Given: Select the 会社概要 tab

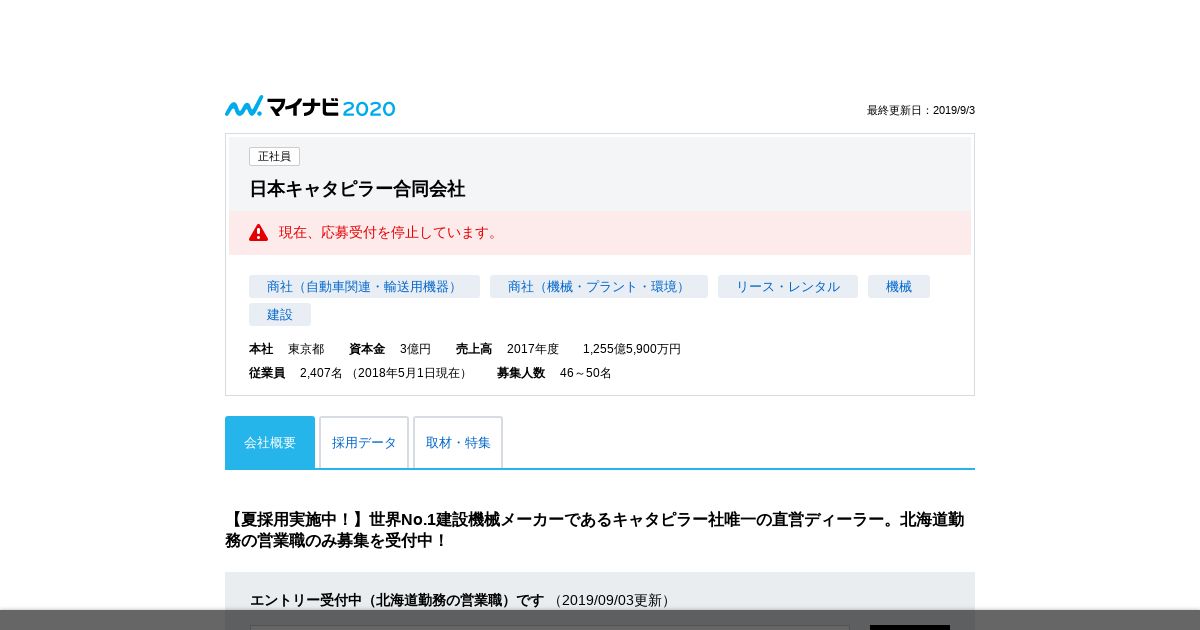Looking at the screenshot, I should tap(270, 442).
